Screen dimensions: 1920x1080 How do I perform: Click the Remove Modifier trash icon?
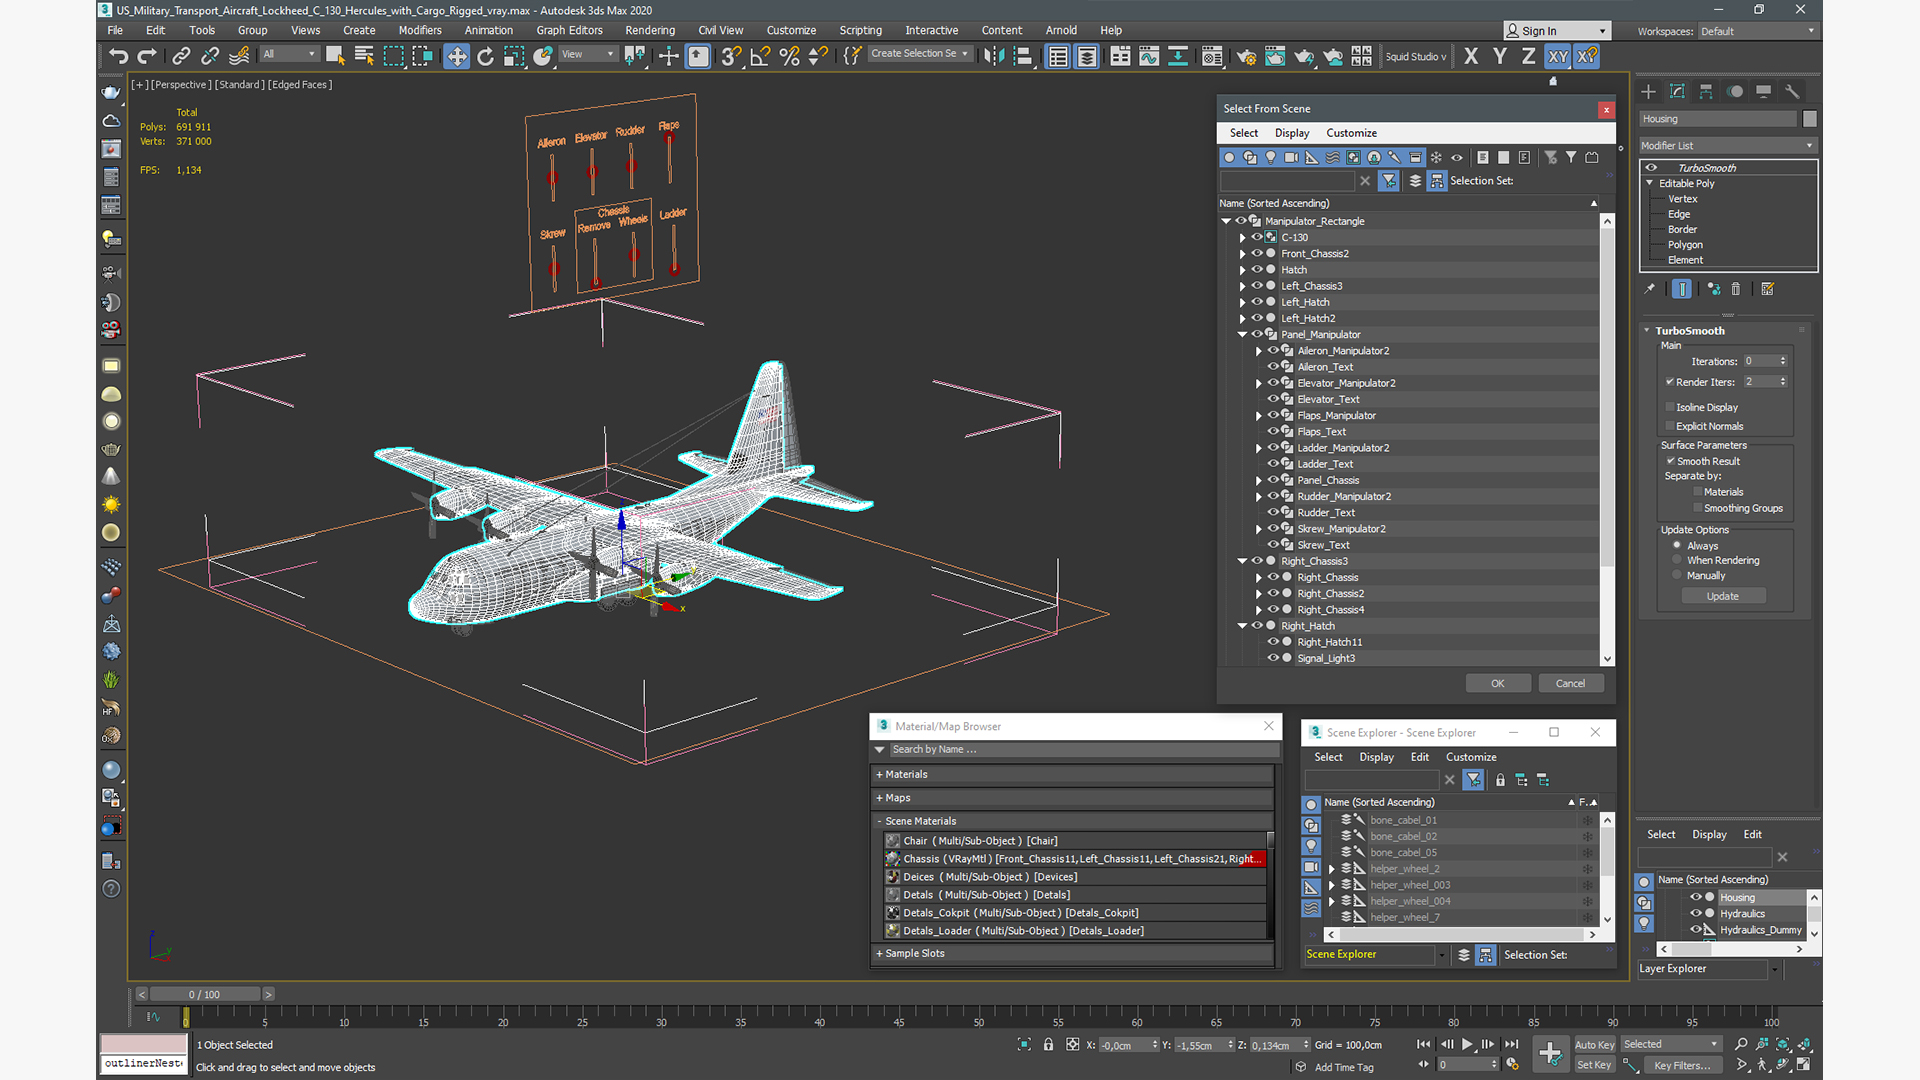coord(1736,289)
